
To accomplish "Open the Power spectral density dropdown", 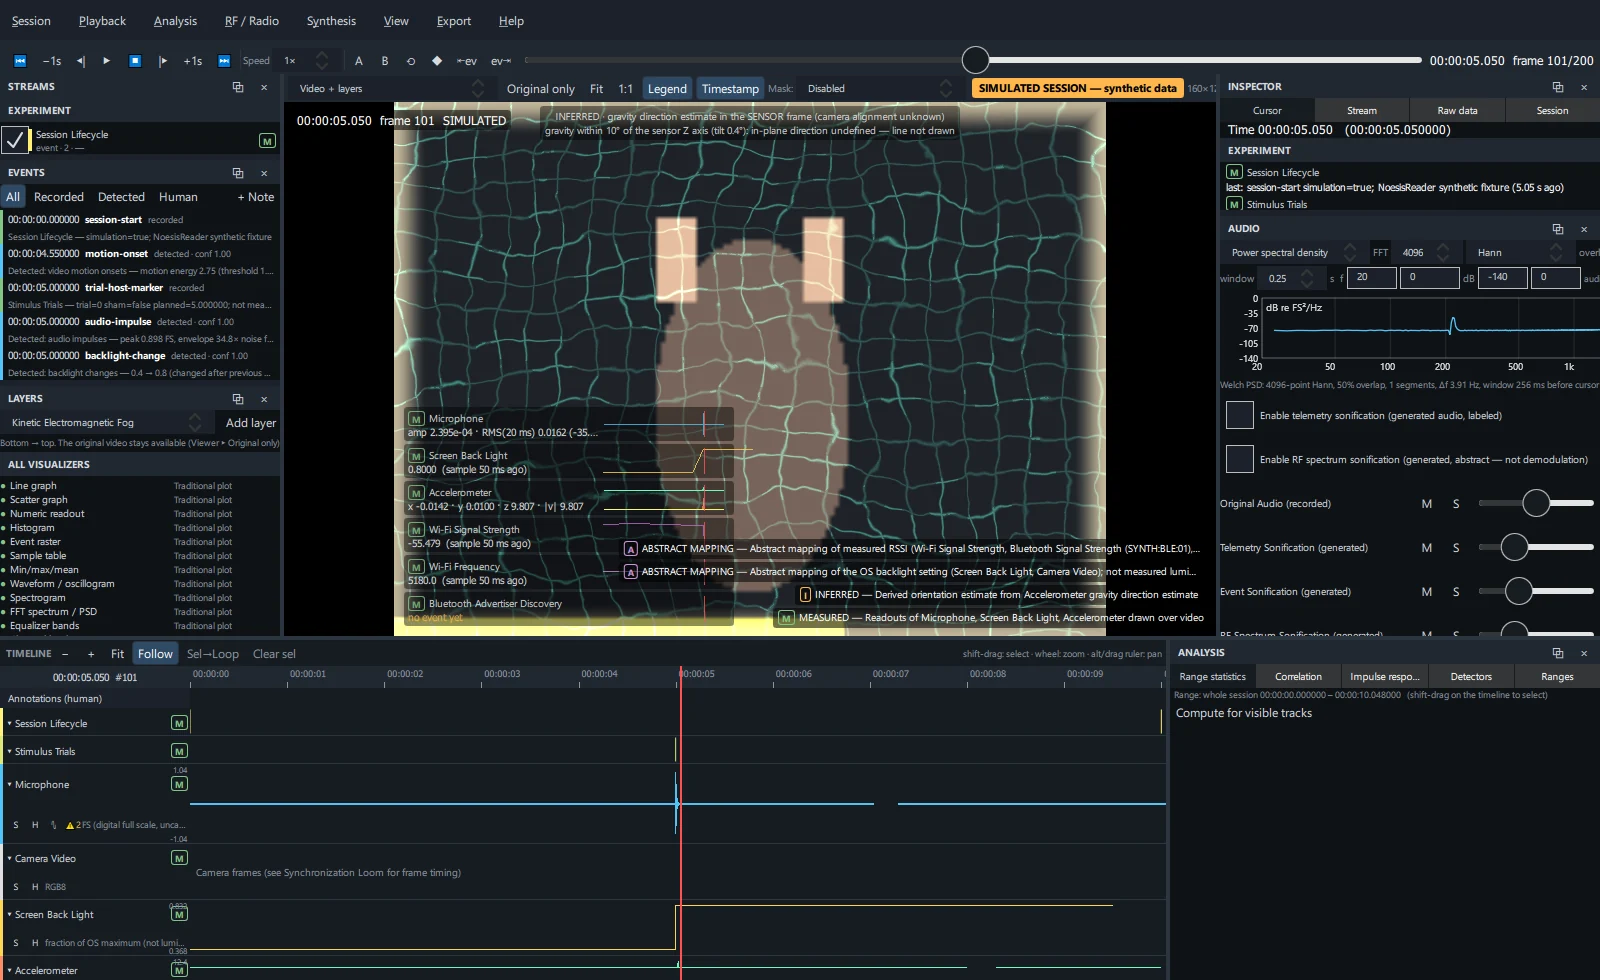I will [x=1293, y=253].
